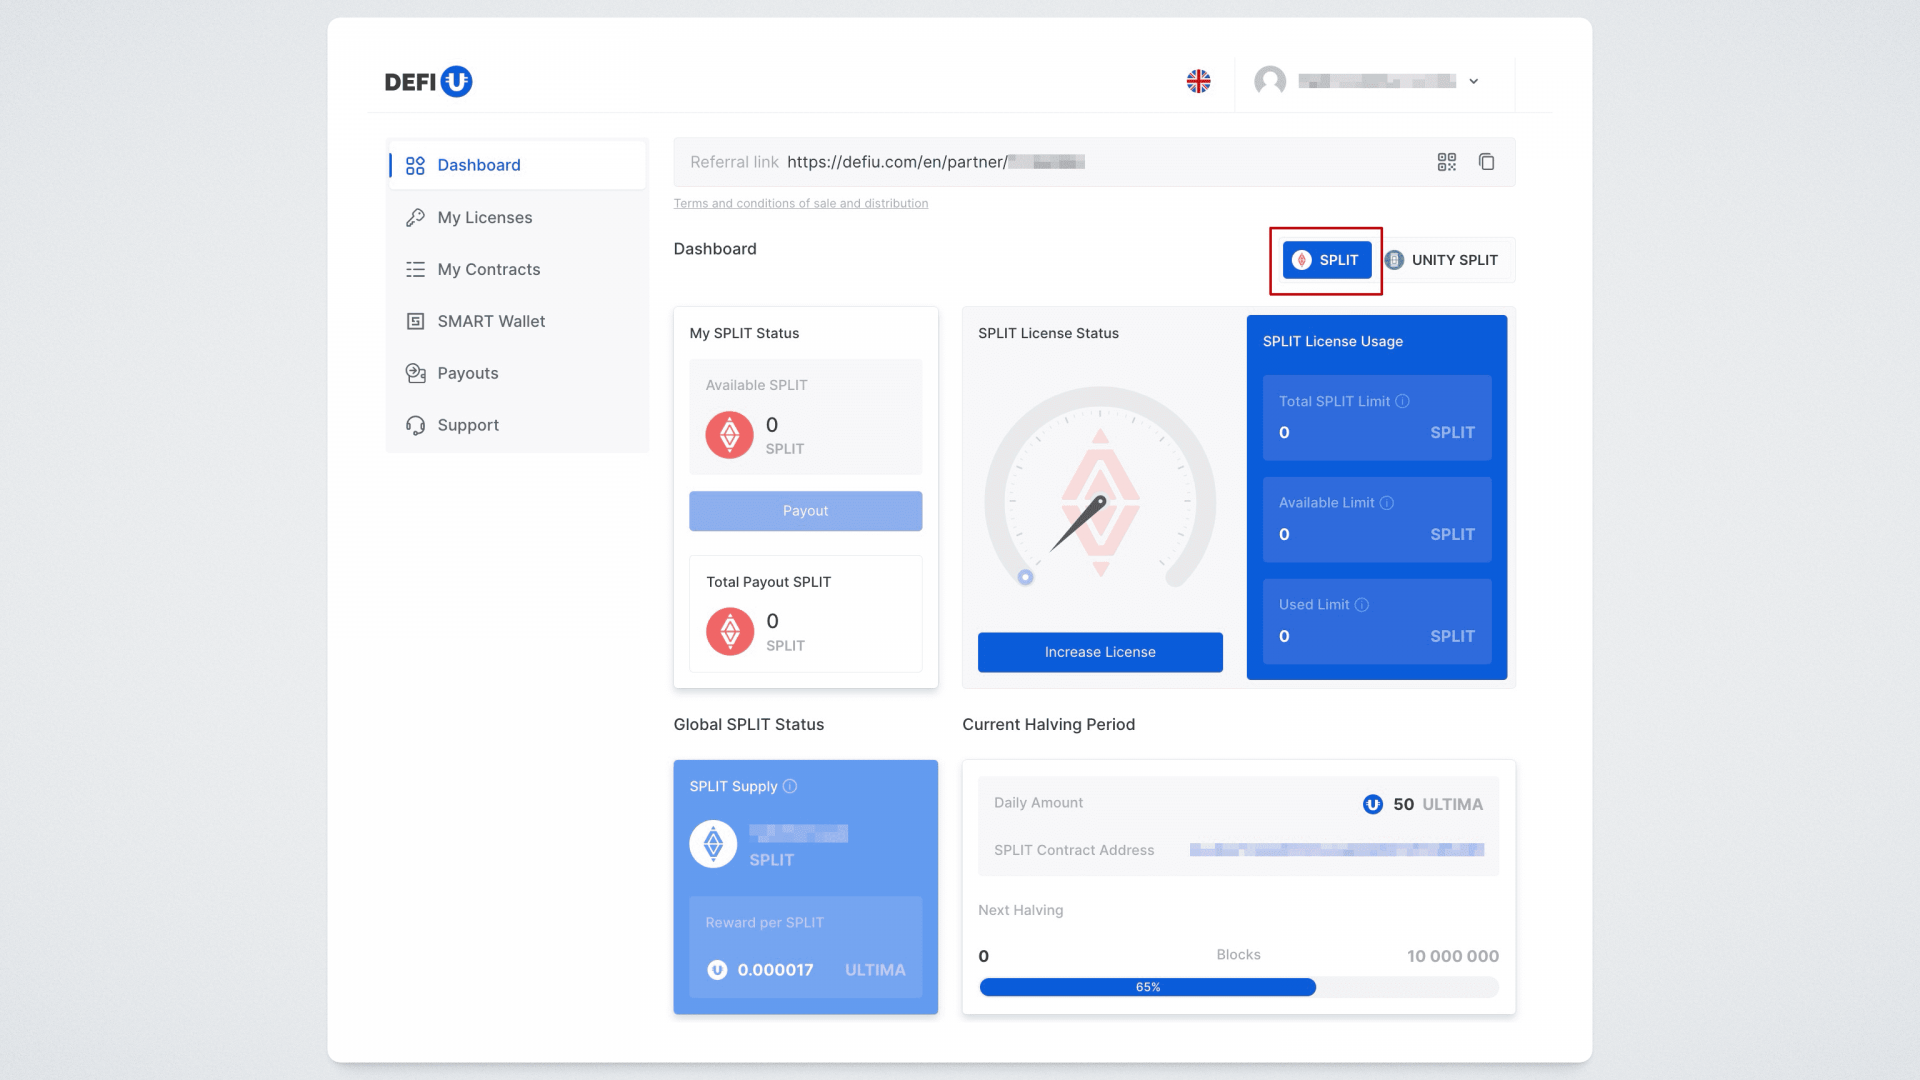The width and height of the screenshot is (1920, 1080).
Task: Show the referral link QR code
Action: pyautogui.click(x=1446, y=162)
